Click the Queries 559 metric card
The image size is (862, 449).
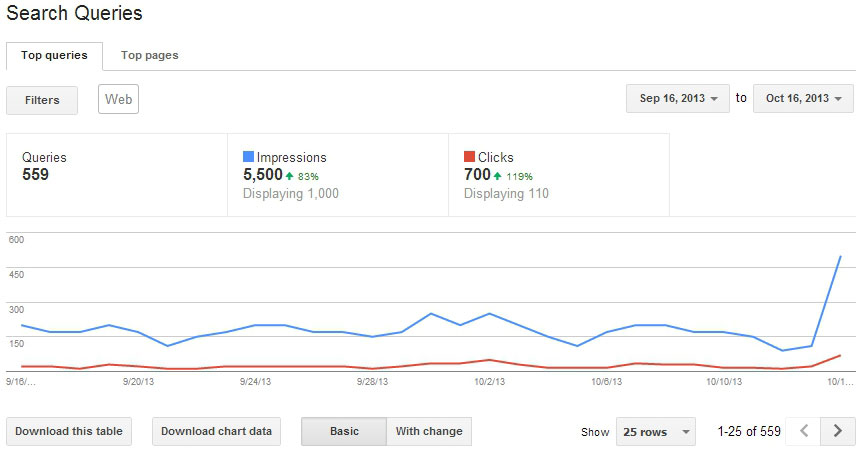point(117,175)
